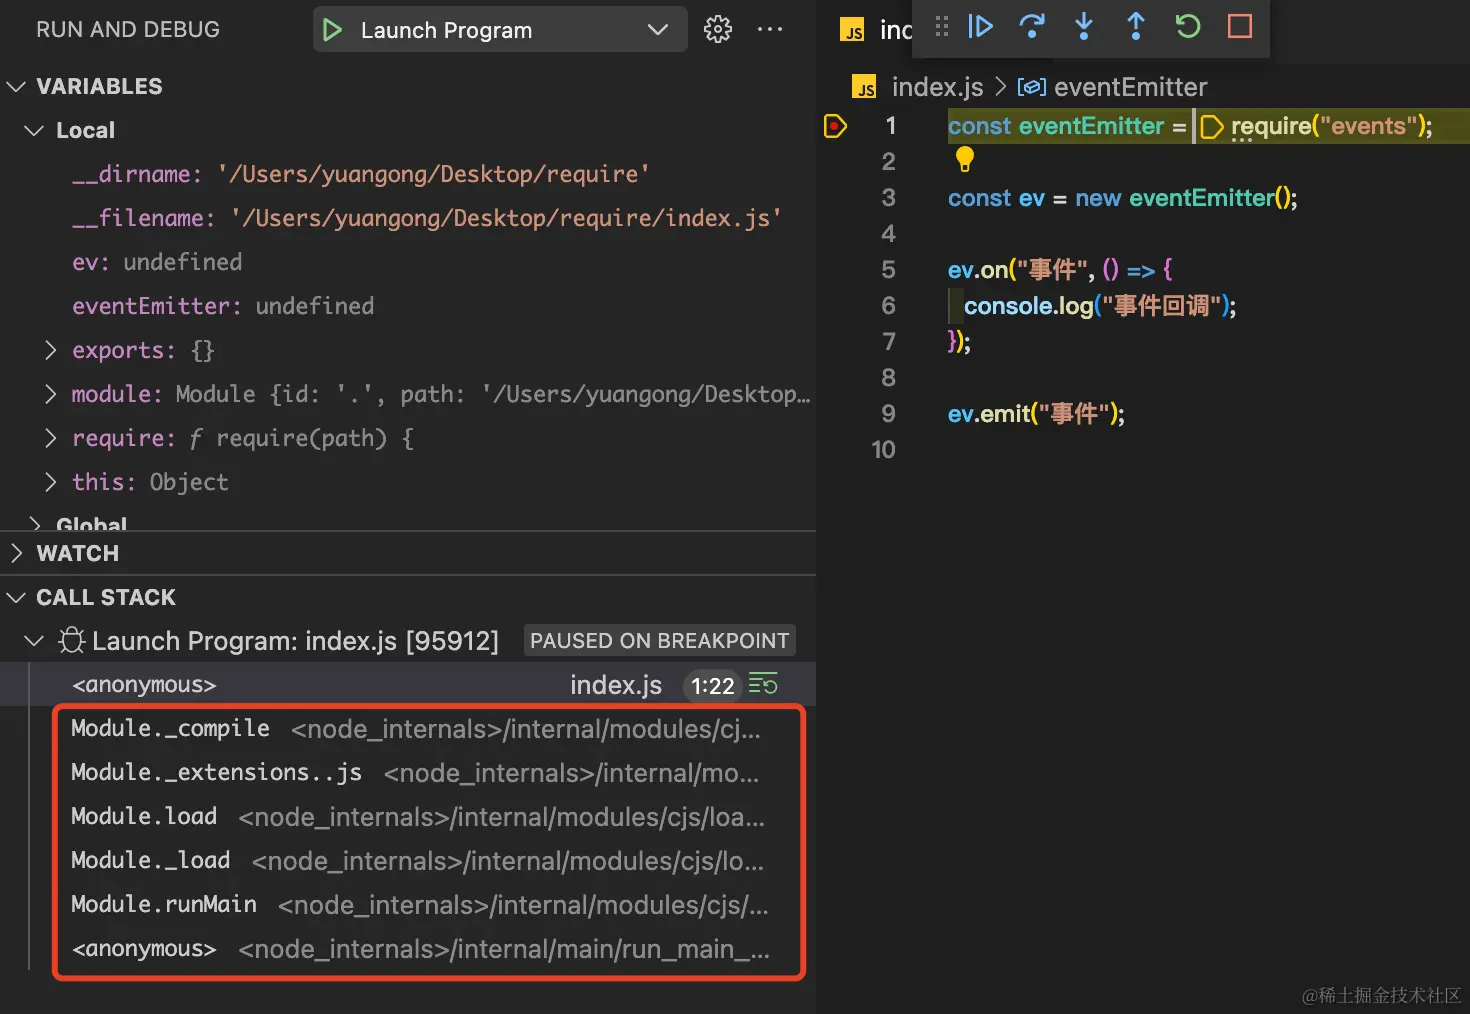Step Out in debug toolbar

pos(1136,26)
